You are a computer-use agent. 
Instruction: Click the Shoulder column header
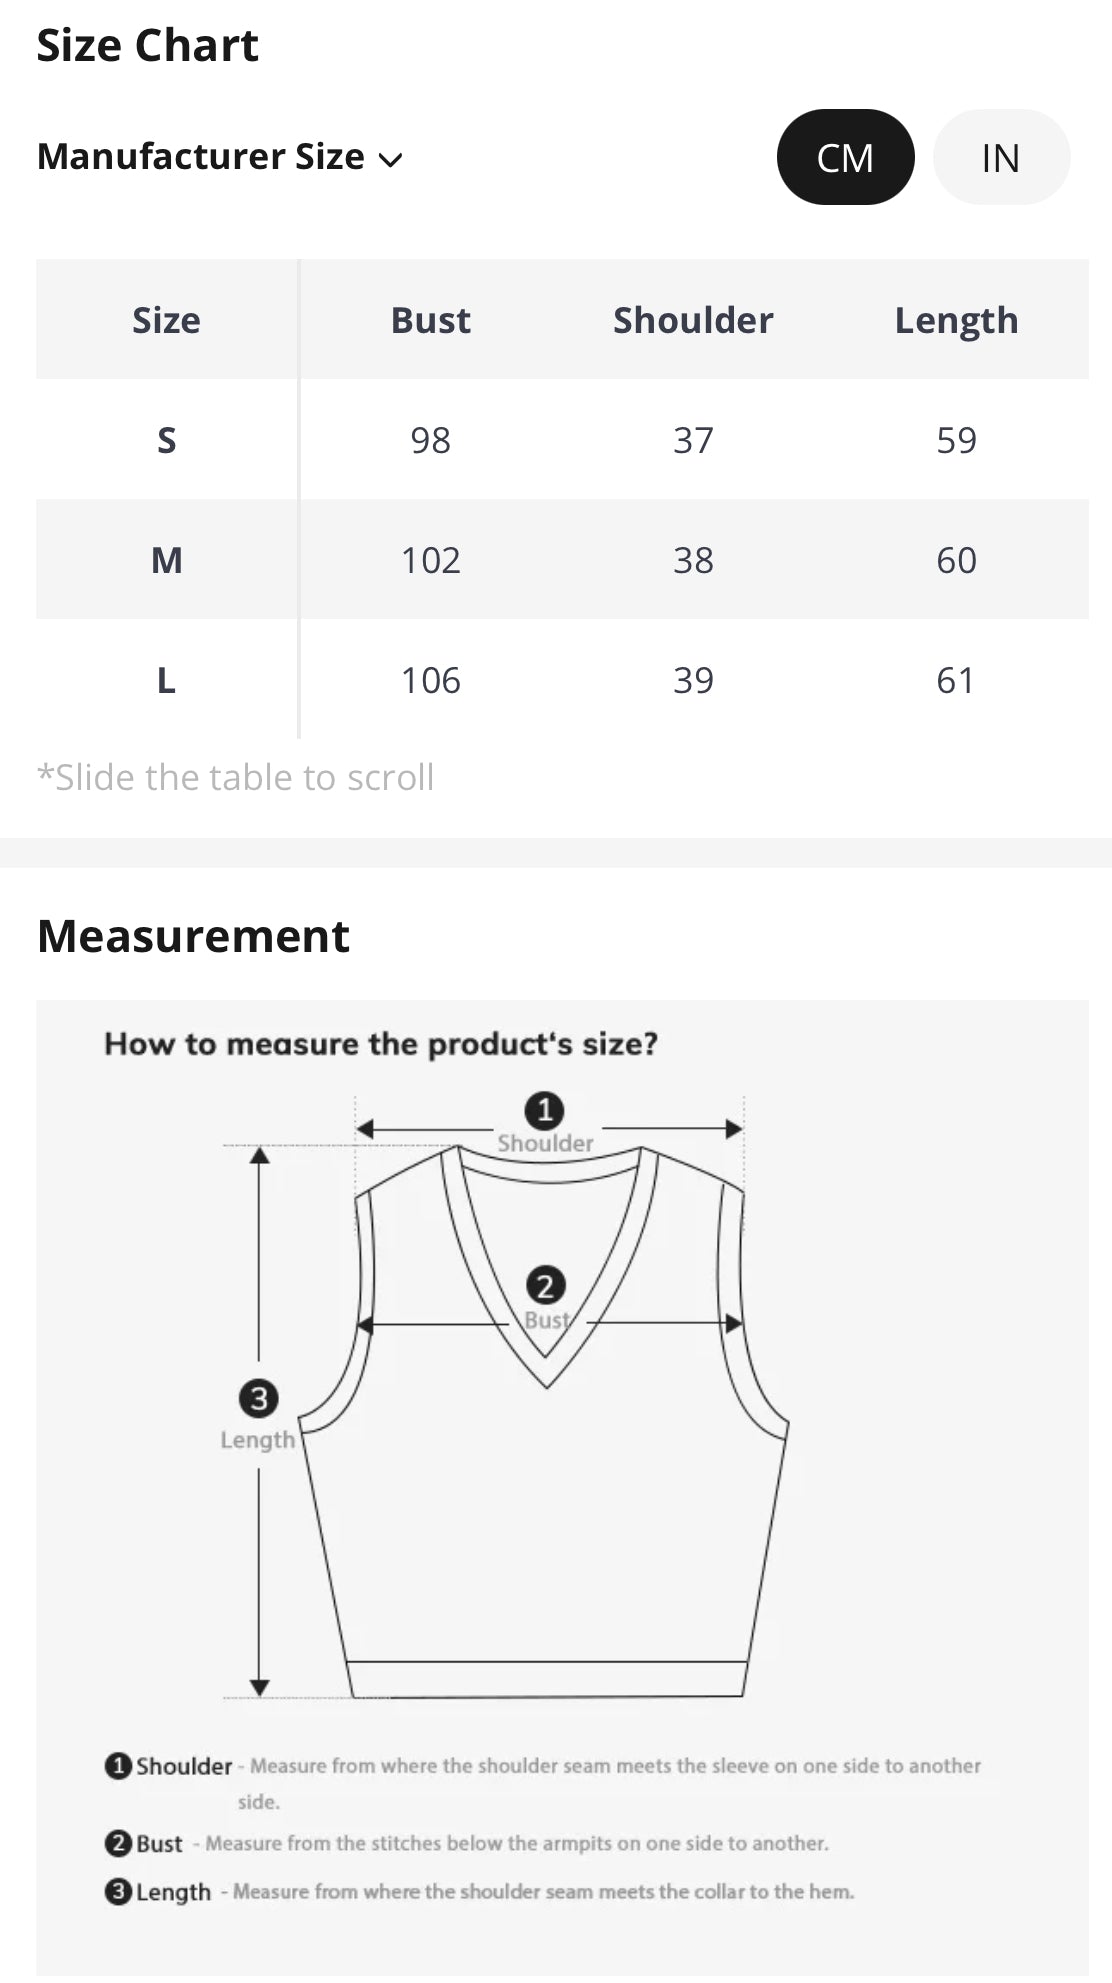[x=693, y=320]
